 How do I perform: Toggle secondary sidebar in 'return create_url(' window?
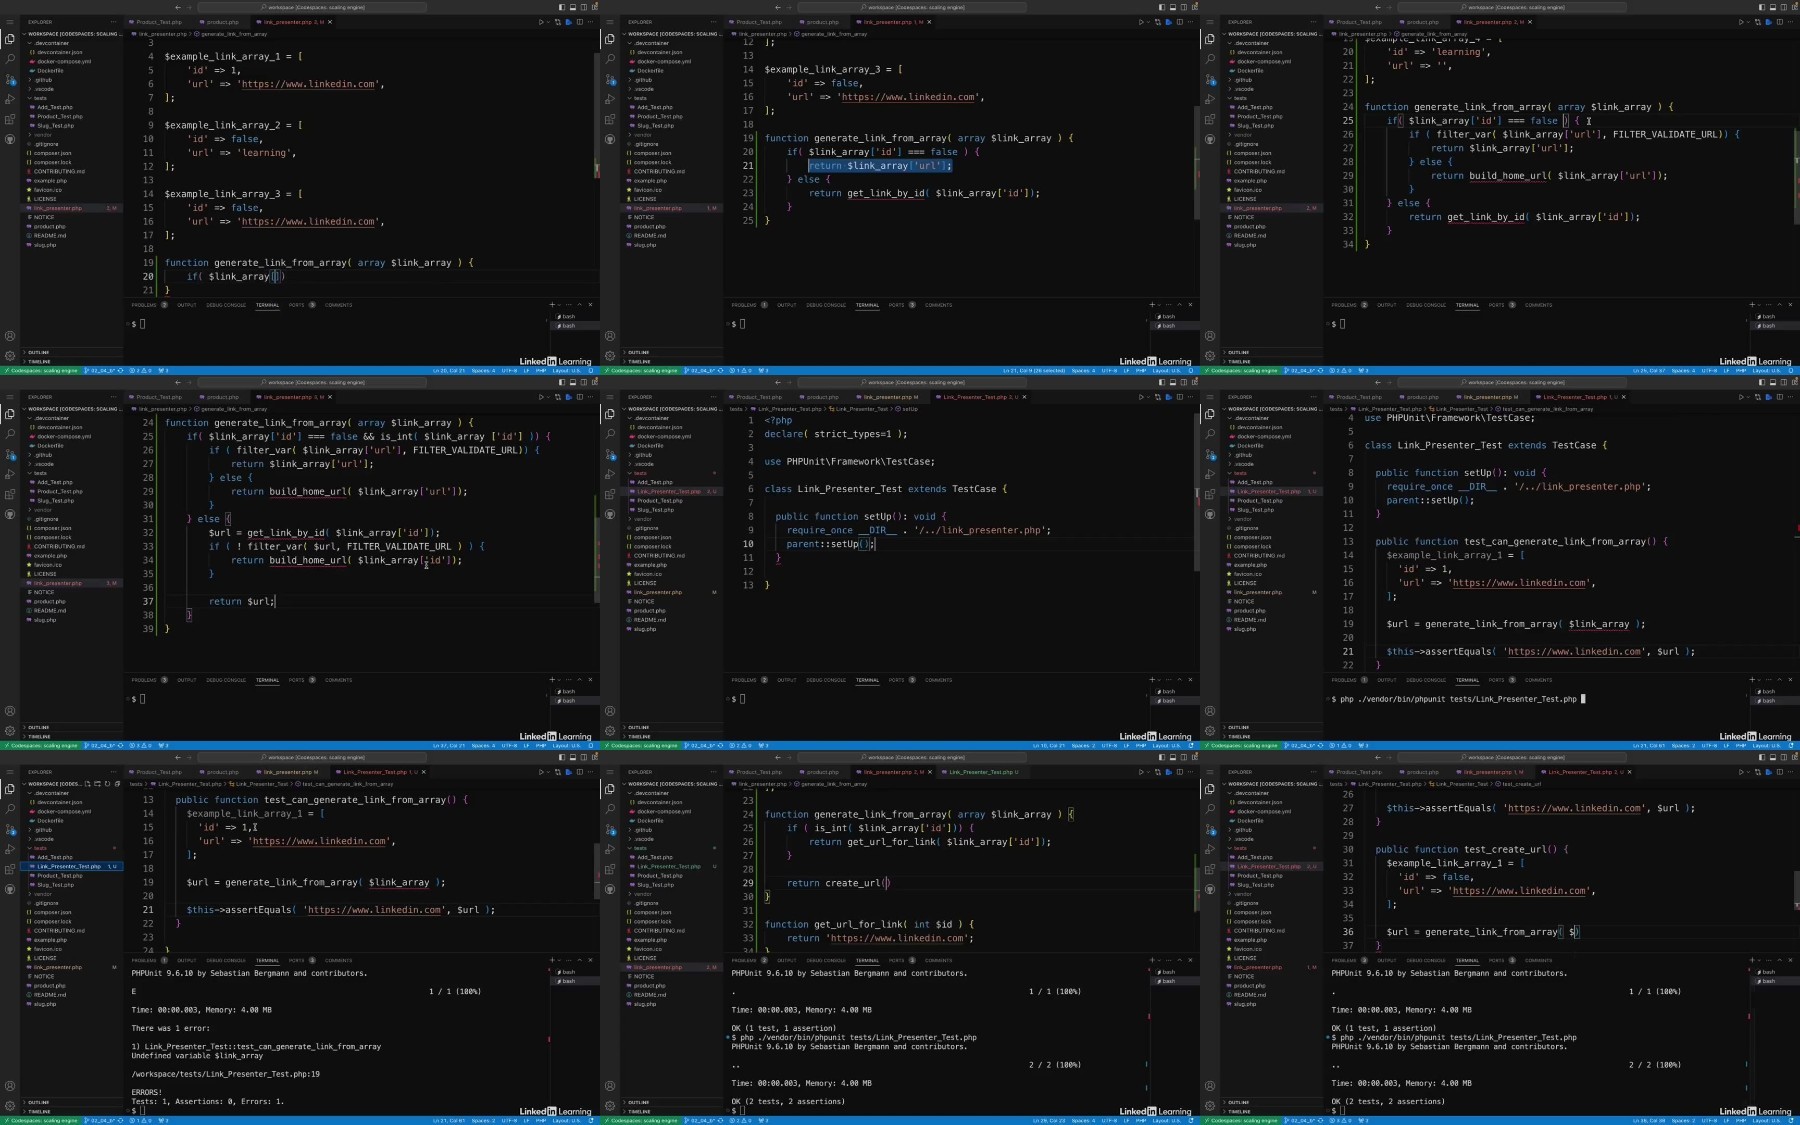pos(1183,757)
